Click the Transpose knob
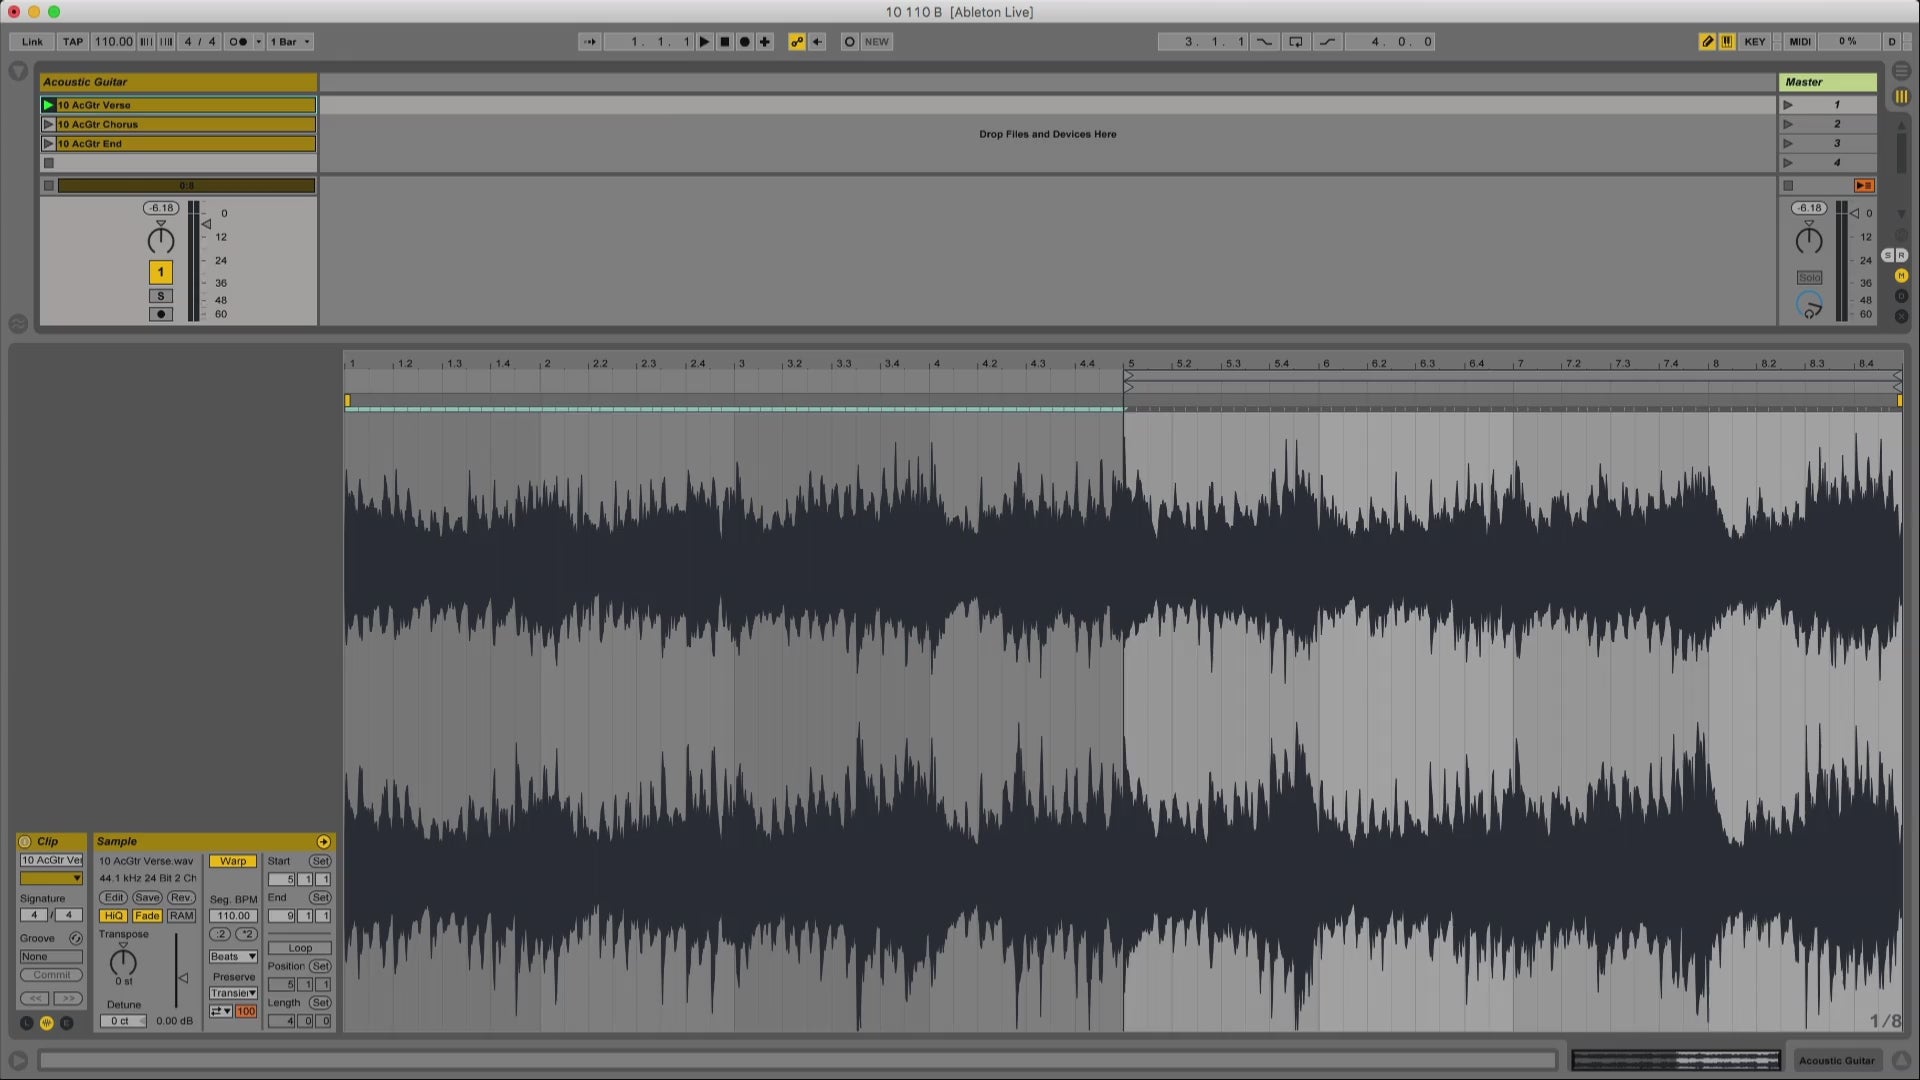Viewport: 1920px width, 1080px height. [123, 961]
